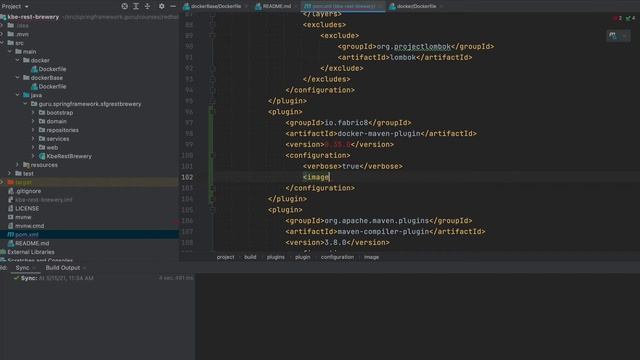Viewport: 640px width, 360px height.
Task: Click the docker-maven-plugin artifactId line
Action: [x=381, y=133]
